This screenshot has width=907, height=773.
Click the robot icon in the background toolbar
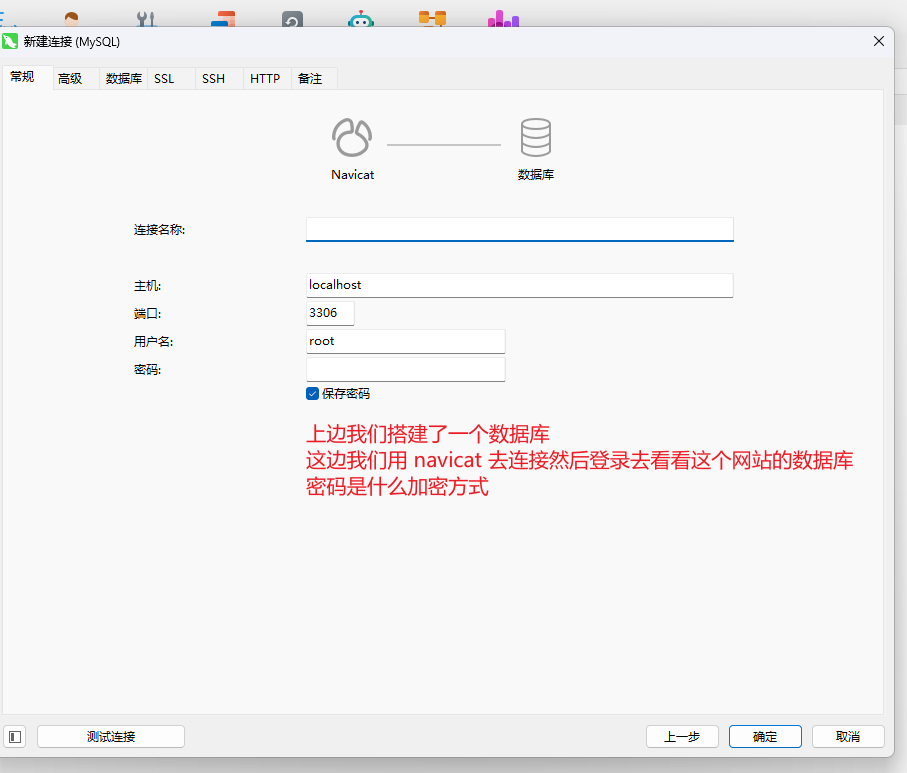point(361,20)
